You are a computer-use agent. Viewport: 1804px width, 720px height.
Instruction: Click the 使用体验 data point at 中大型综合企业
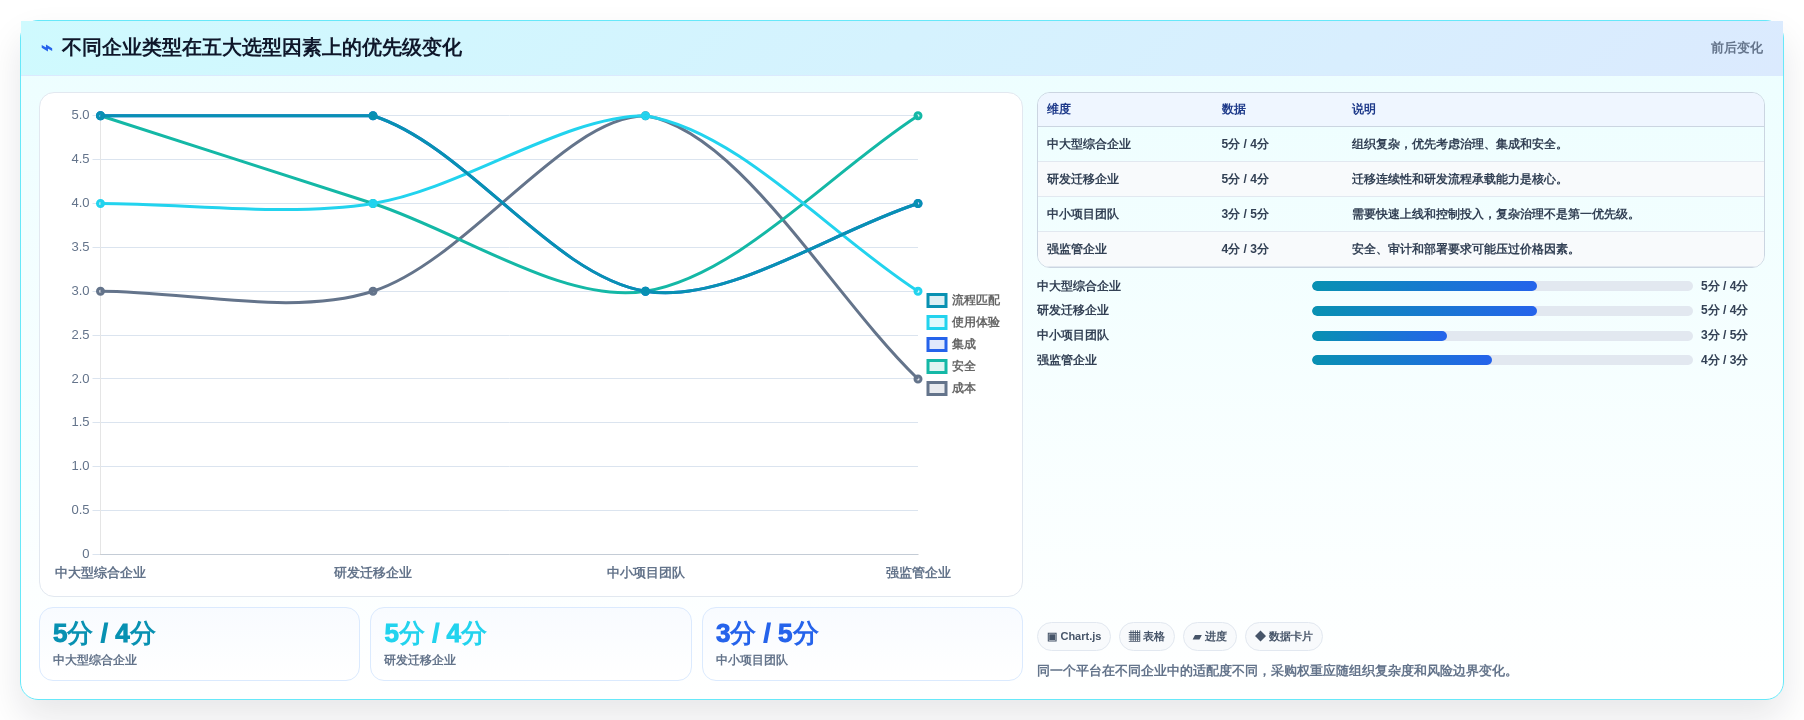tap(100, 204)
